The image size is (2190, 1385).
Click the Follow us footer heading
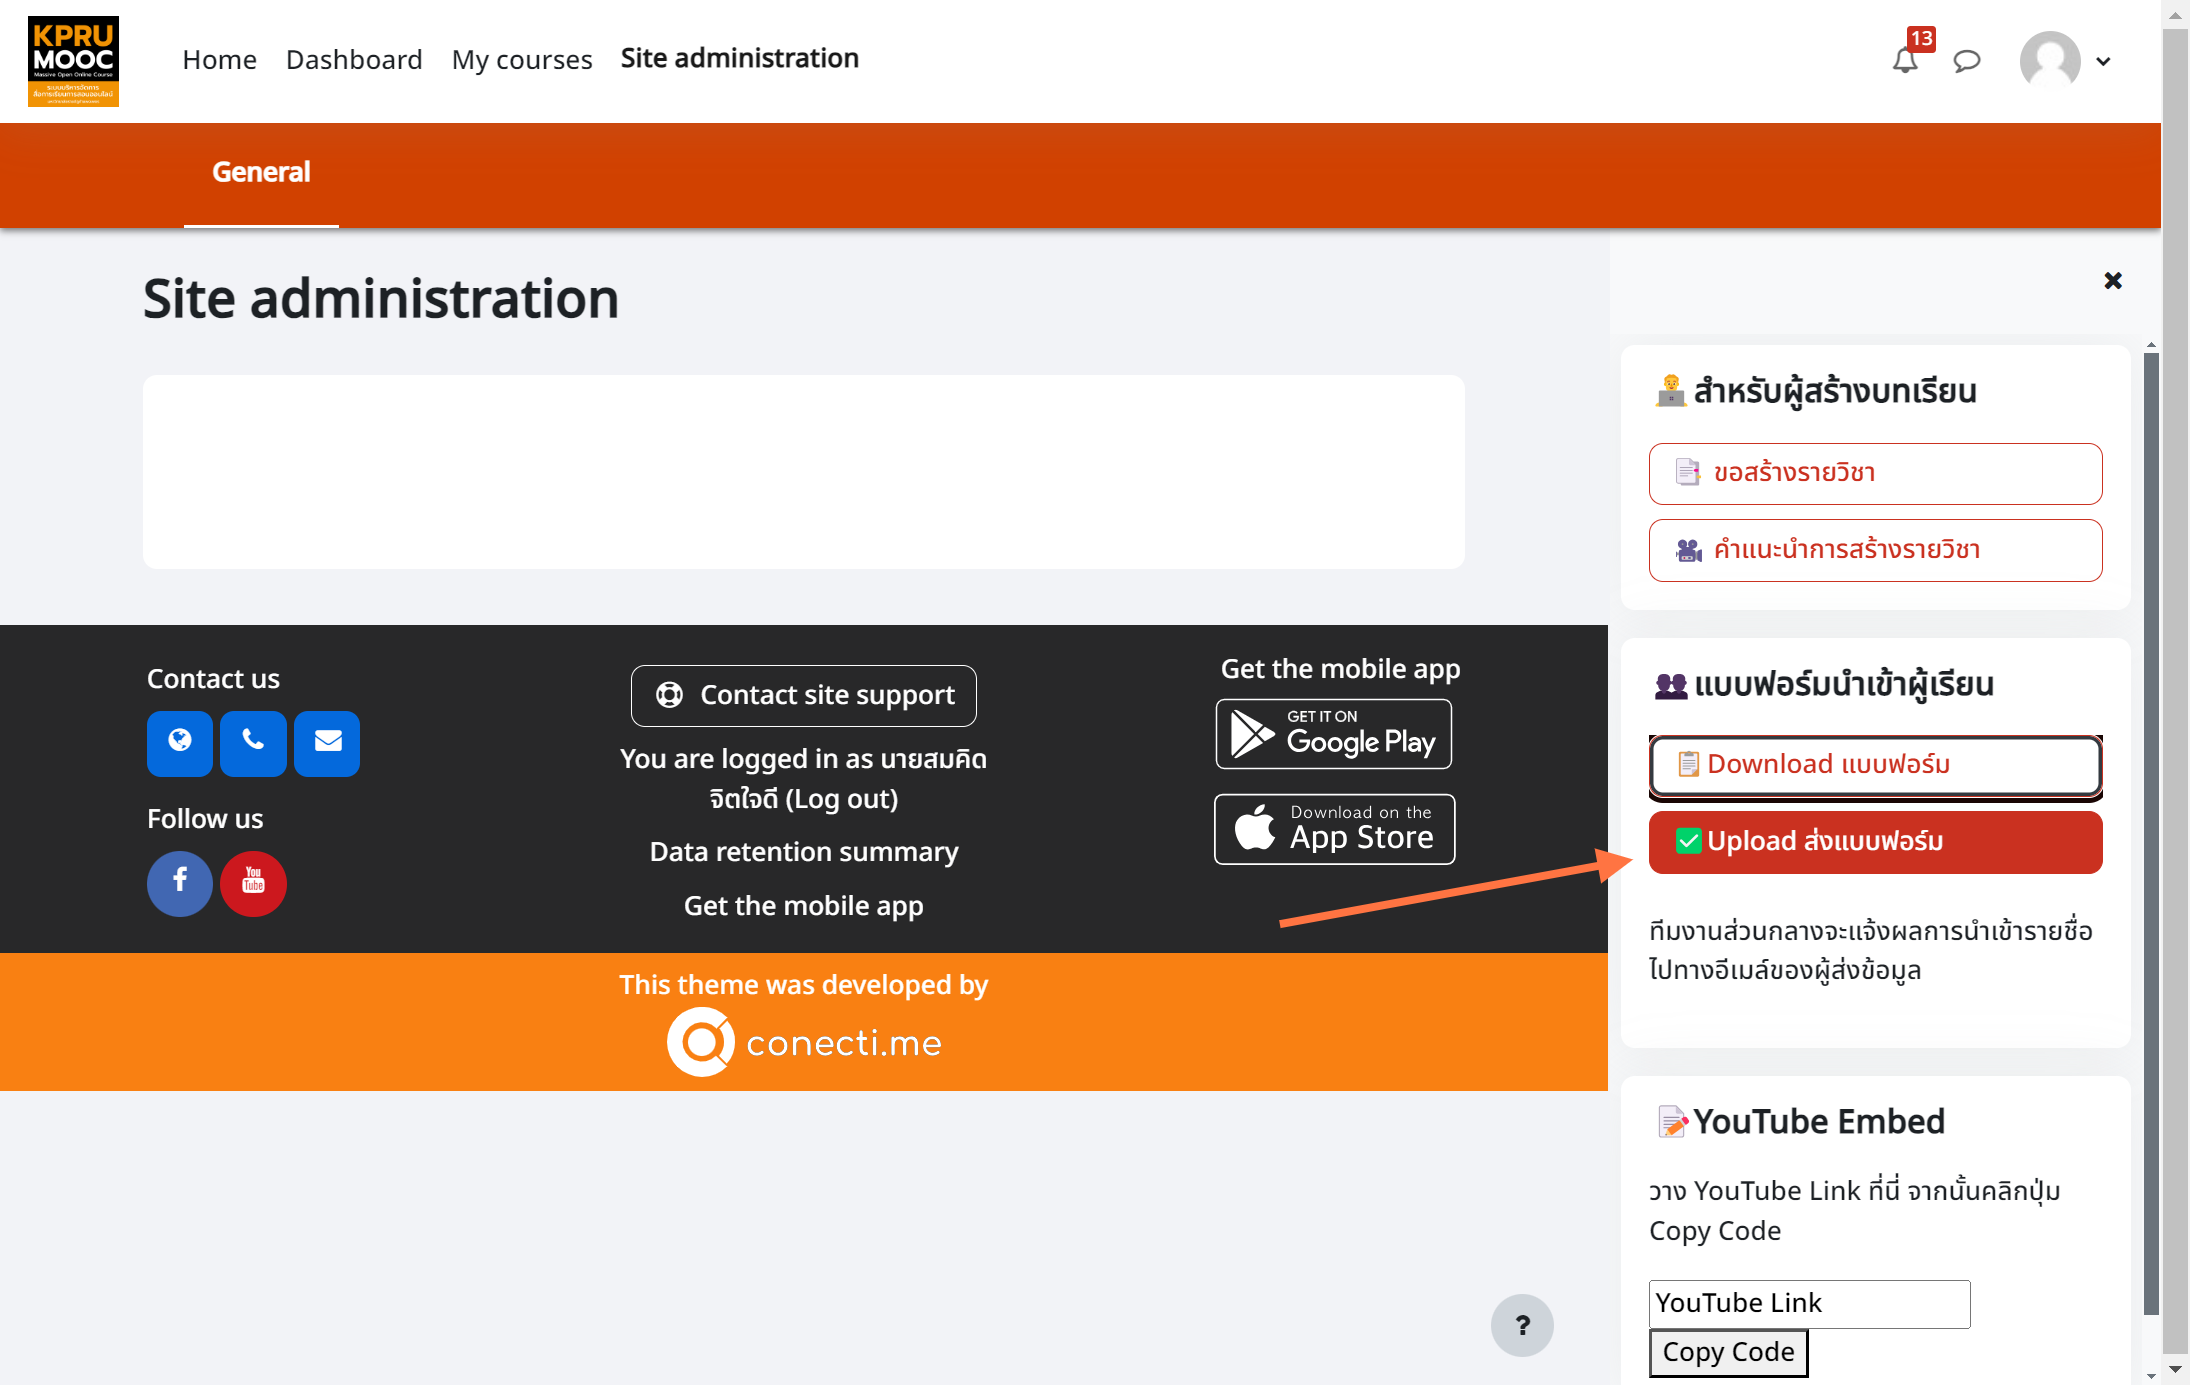205,819
